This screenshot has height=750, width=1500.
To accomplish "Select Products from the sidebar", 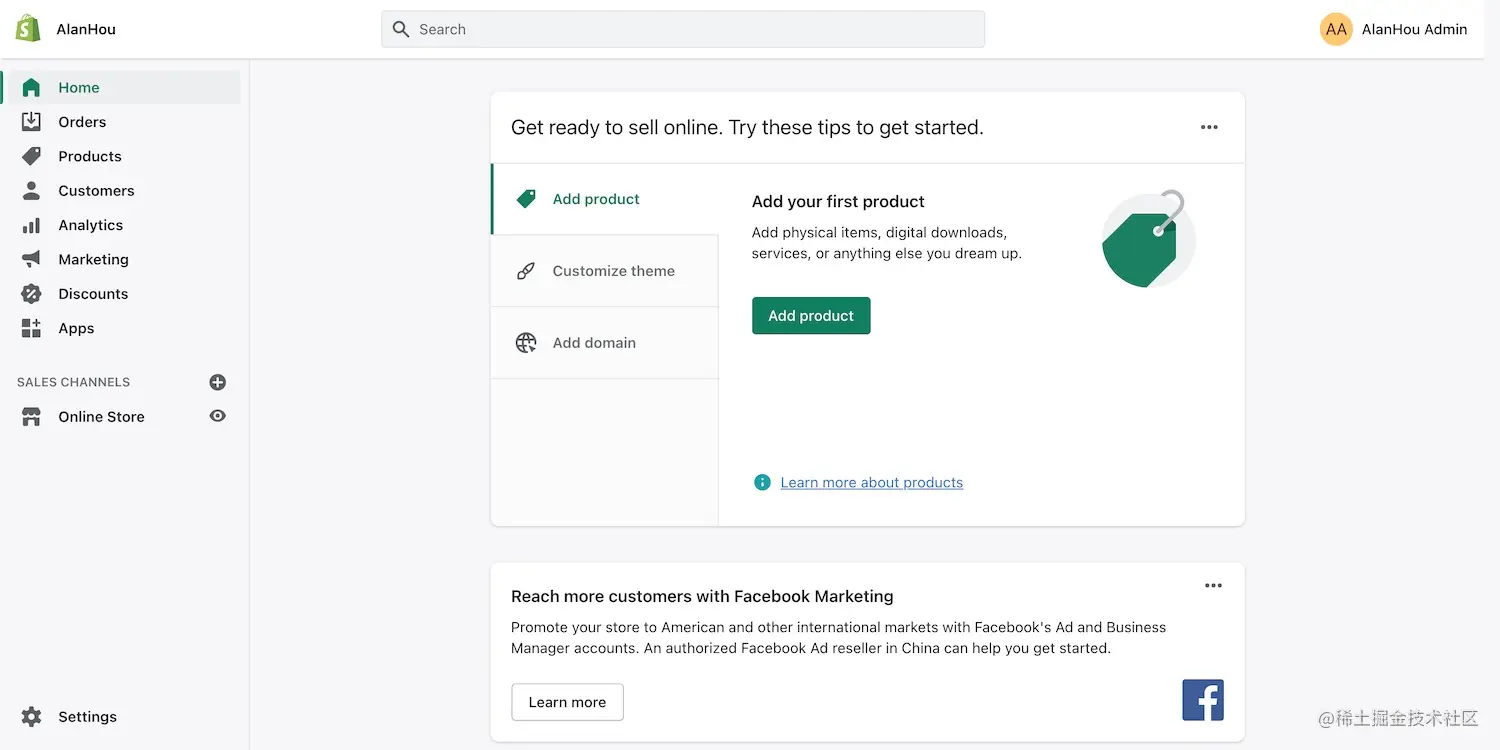I will point(89,156).
